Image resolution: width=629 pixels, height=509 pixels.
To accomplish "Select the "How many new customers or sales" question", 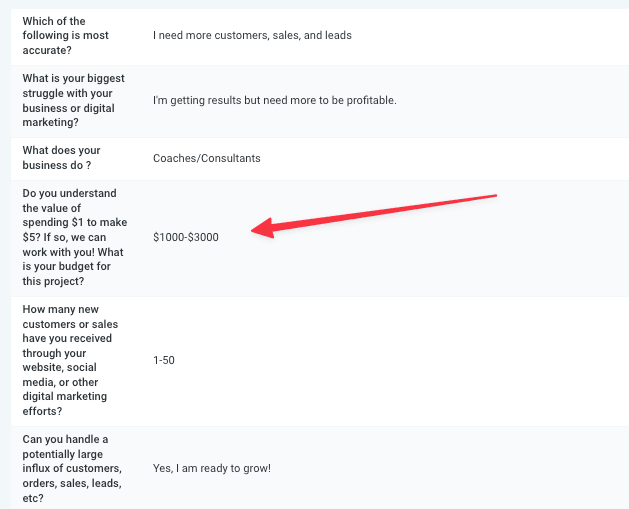I will [70, 360].
